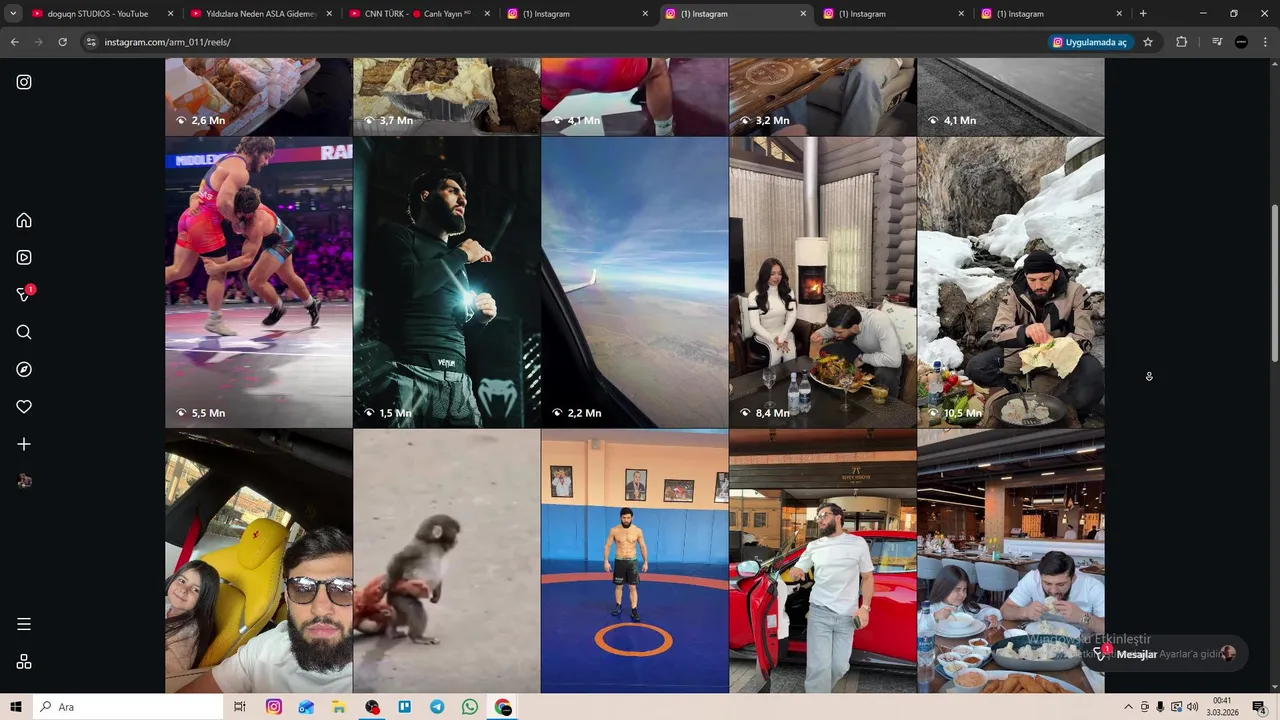This screenshot has height=720, width=1280.
Task: Click the Ara taskbar search box
Action: pos(128,707)
